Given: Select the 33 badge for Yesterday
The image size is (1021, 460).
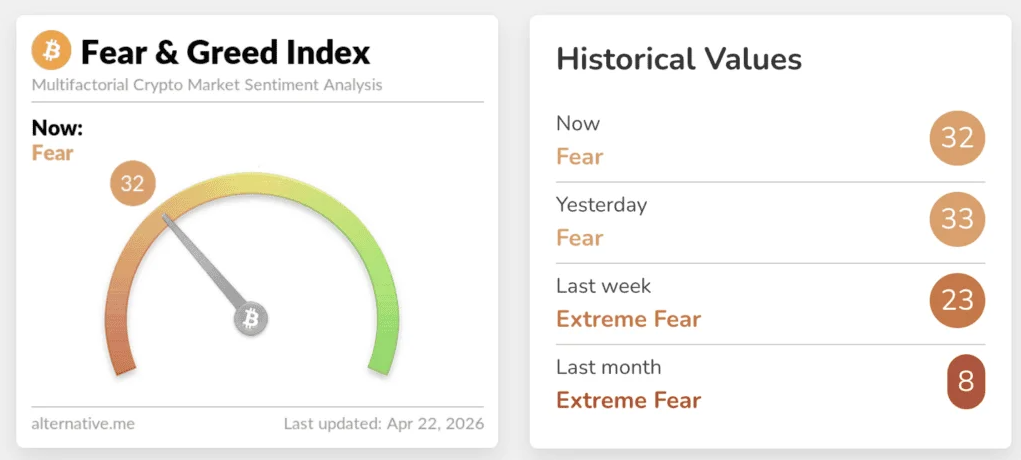Looking at the screenshot, I should pos(957,219).
